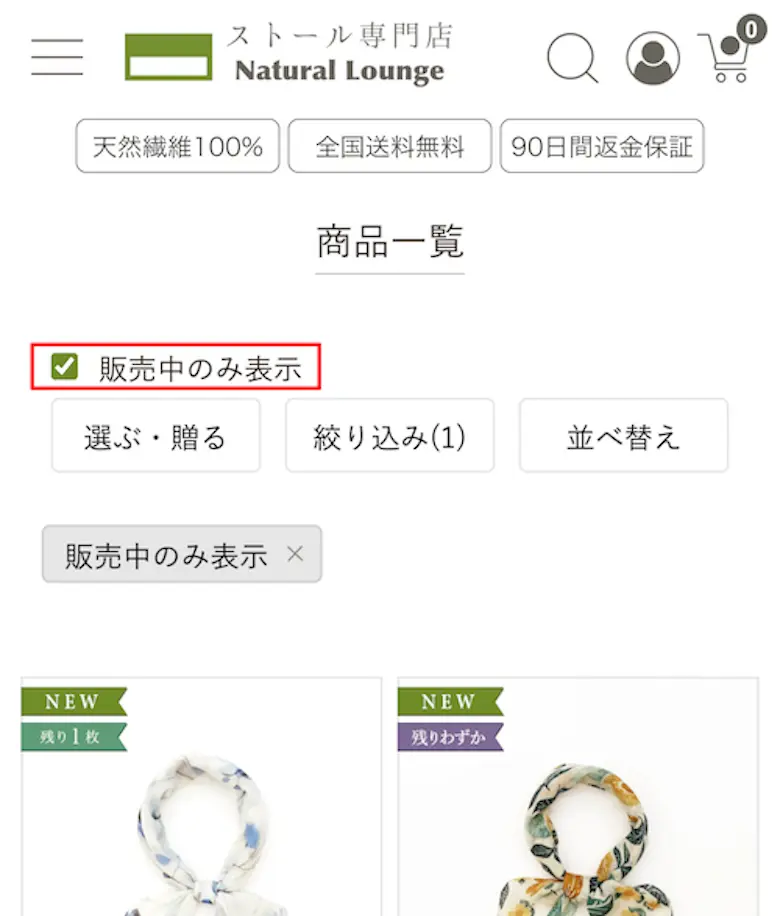Click the 天然繊維100% badge

click(178, 146)
